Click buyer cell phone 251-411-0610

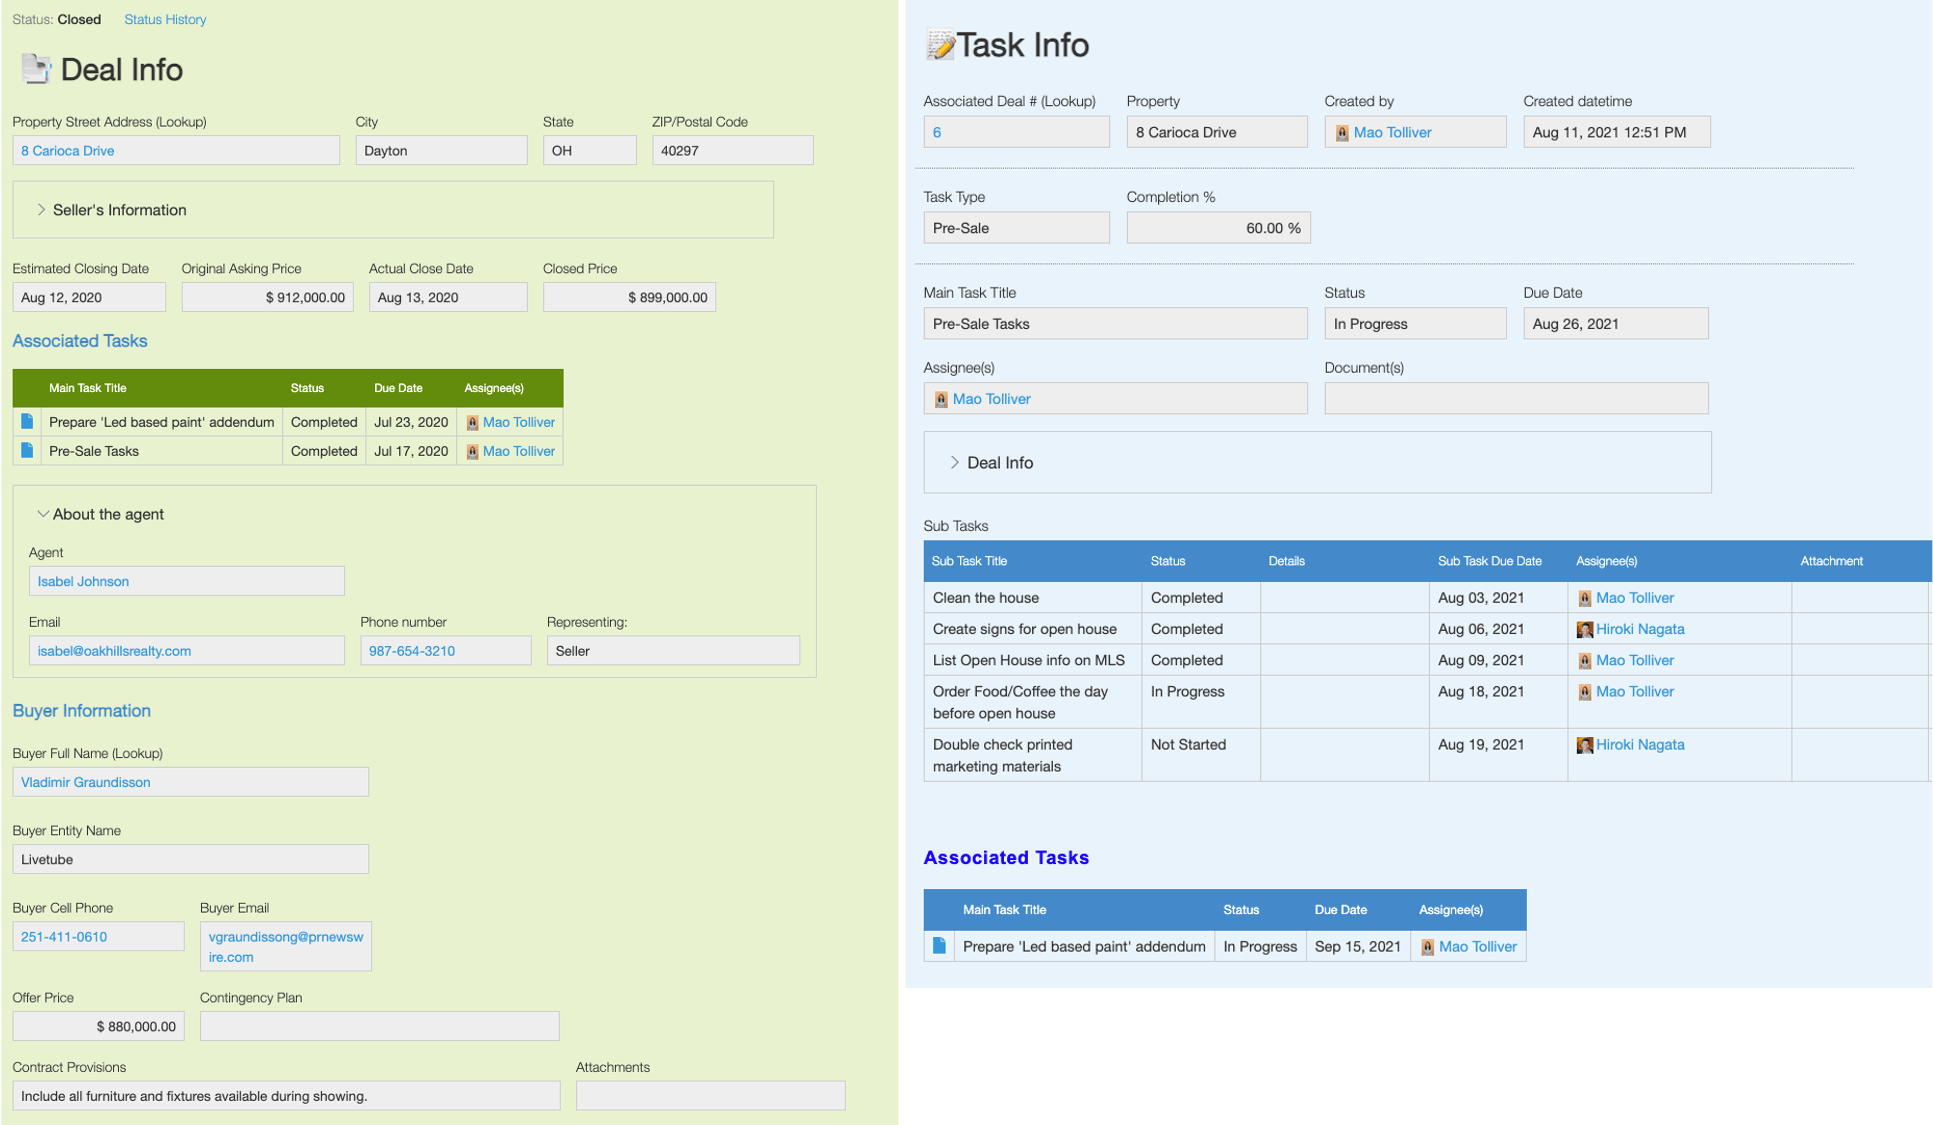click(x=64, y=937)
